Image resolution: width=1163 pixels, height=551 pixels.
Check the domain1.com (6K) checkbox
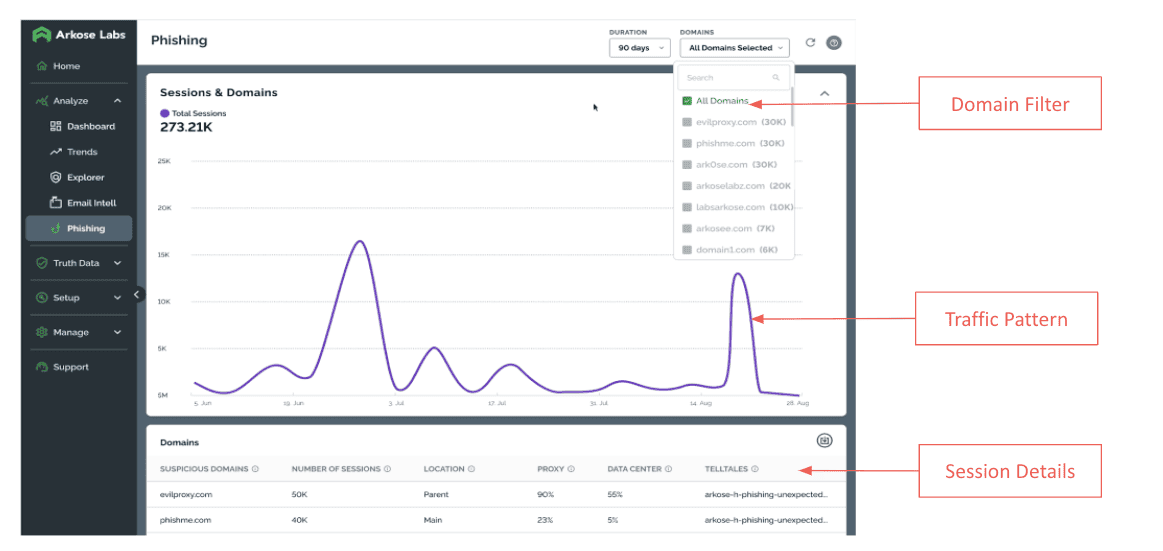tap(687, 250)
